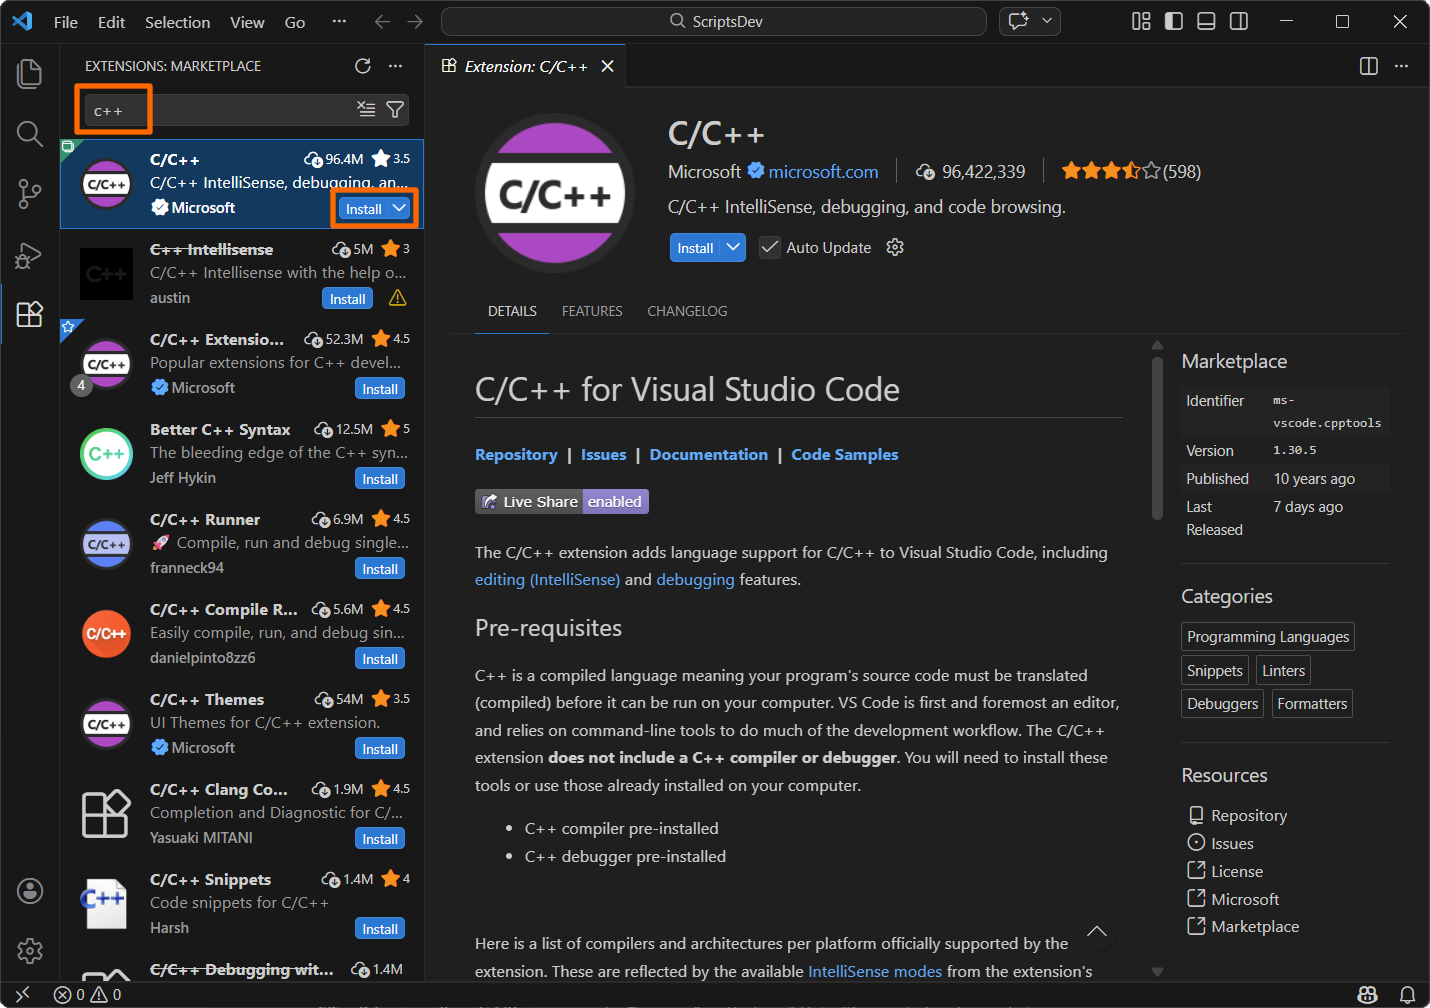Open the Copilot chat dropdown chevron
1430x1008 pixels.
point(1047,21)
